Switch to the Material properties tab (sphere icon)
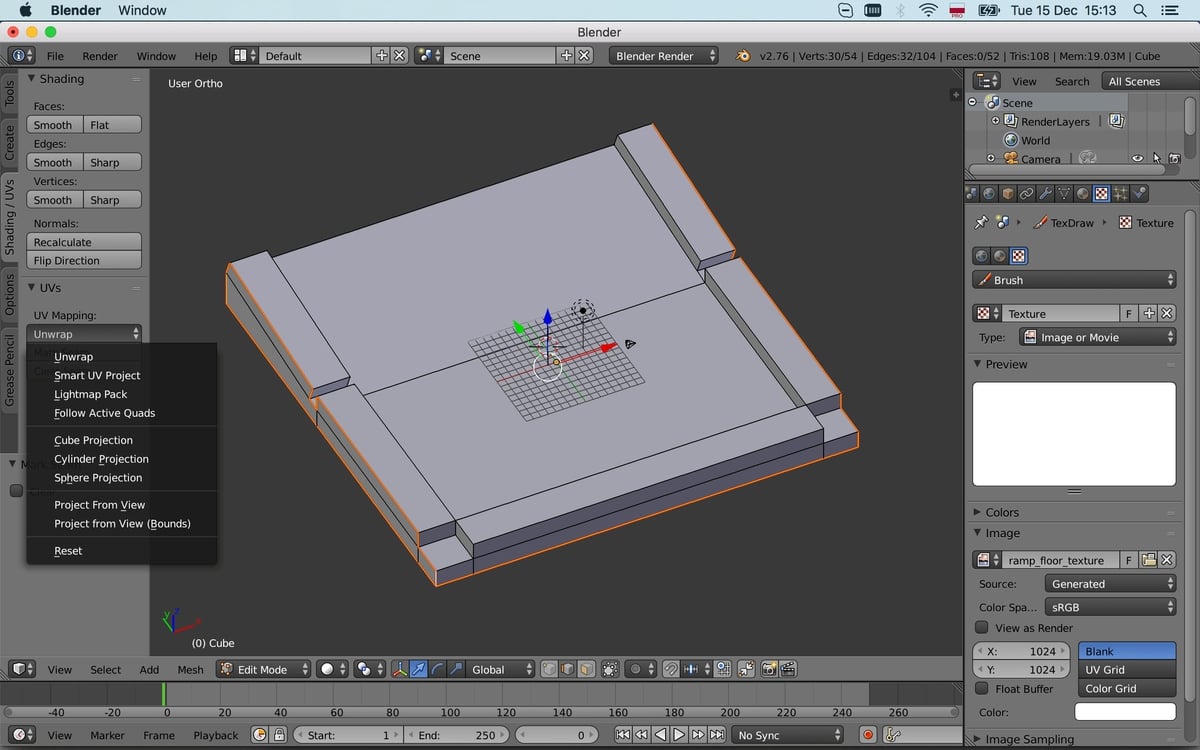This screenshot has height=750, width=1200. (1082, 194)
